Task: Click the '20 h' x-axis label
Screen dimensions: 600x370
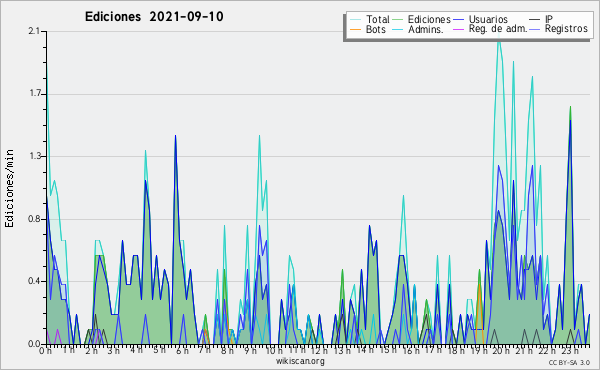Action: click(501, 350)
